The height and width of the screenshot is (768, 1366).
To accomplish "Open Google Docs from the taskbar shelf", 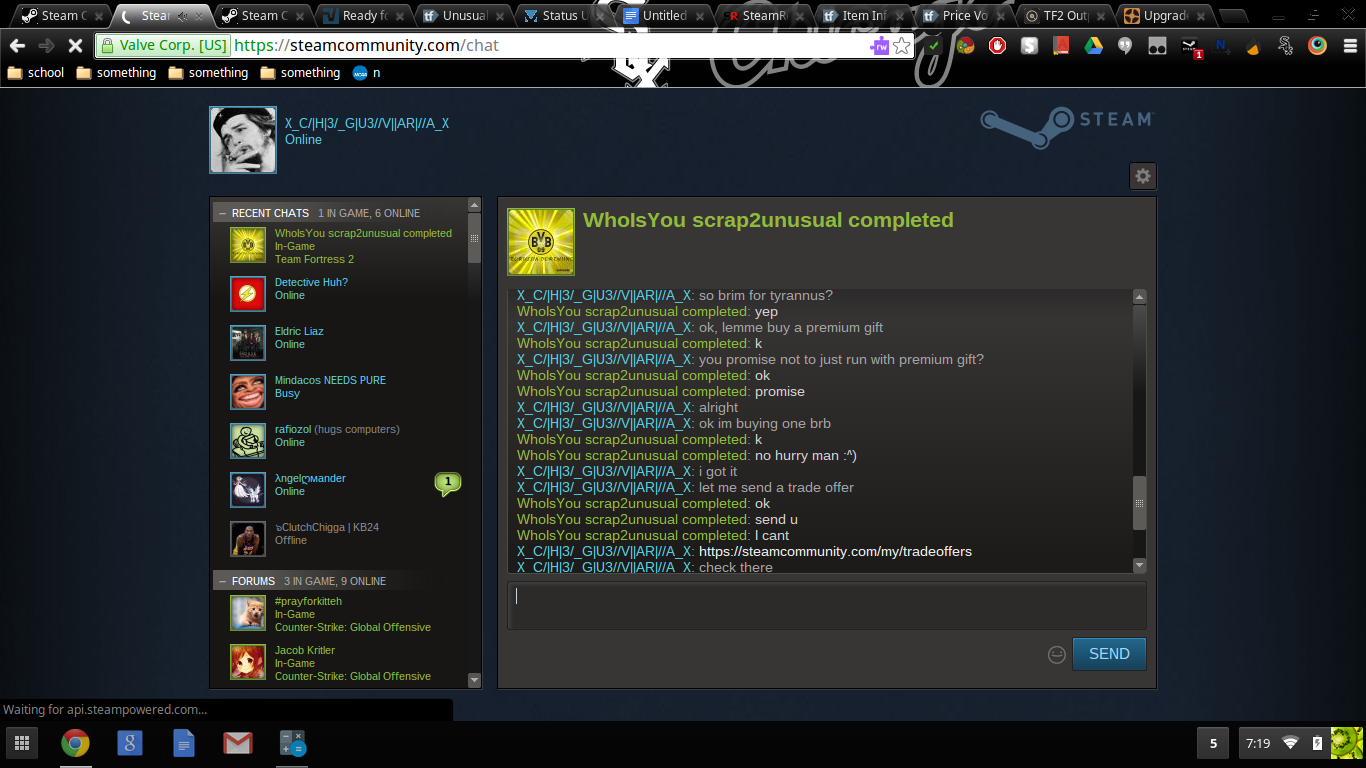I will (183, 743).
